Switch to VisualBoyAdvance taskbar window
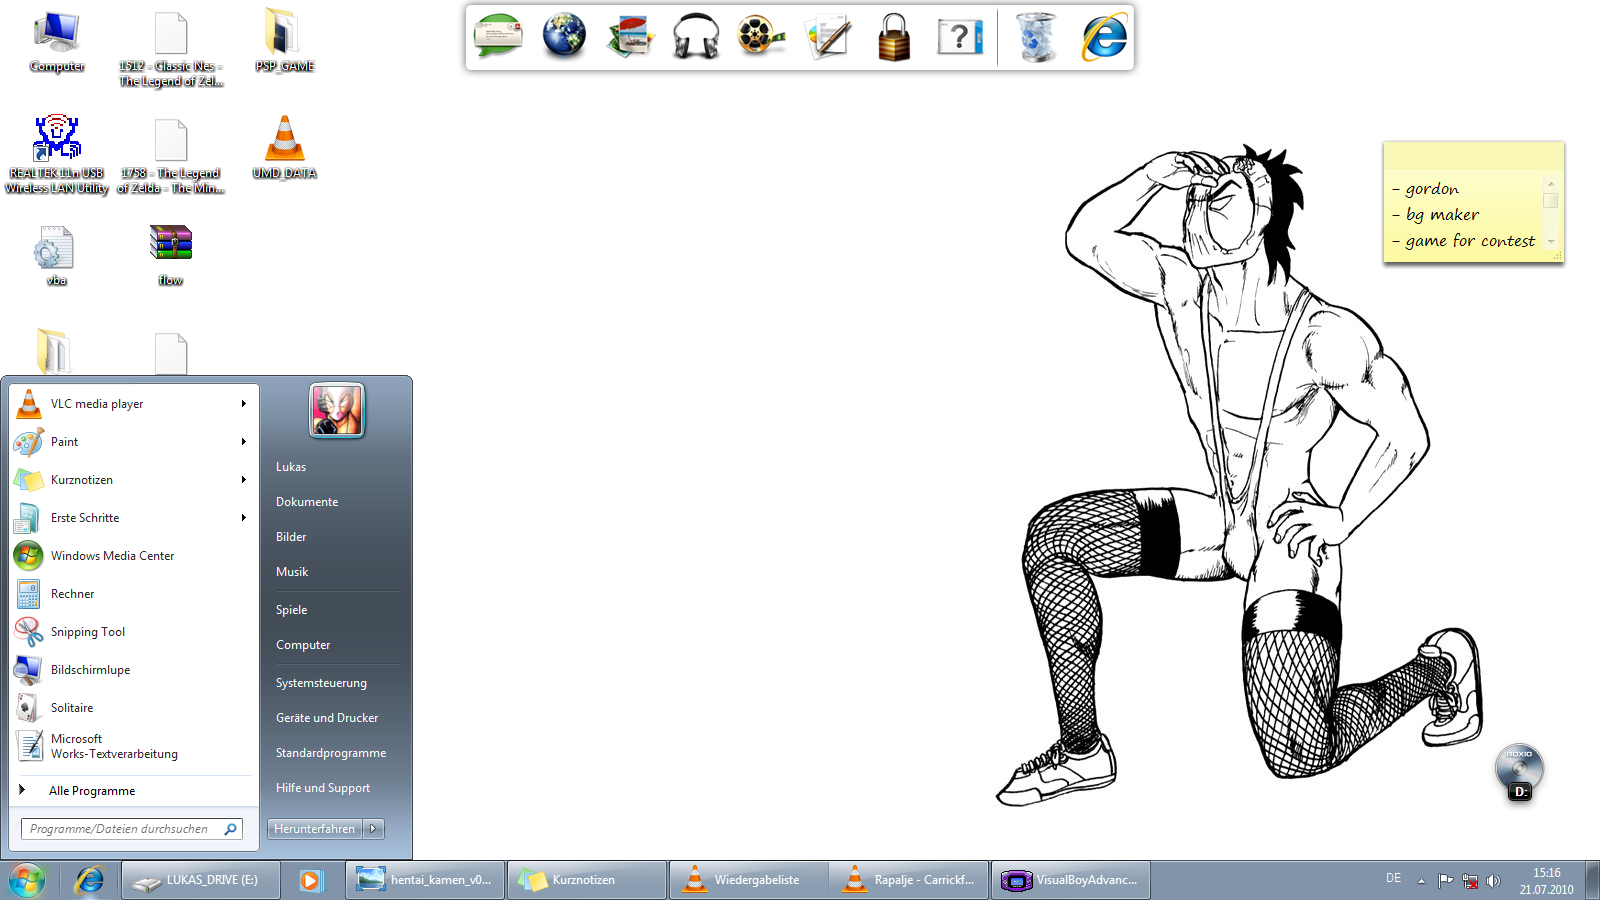1600x900 pixels. [1071, 880]
